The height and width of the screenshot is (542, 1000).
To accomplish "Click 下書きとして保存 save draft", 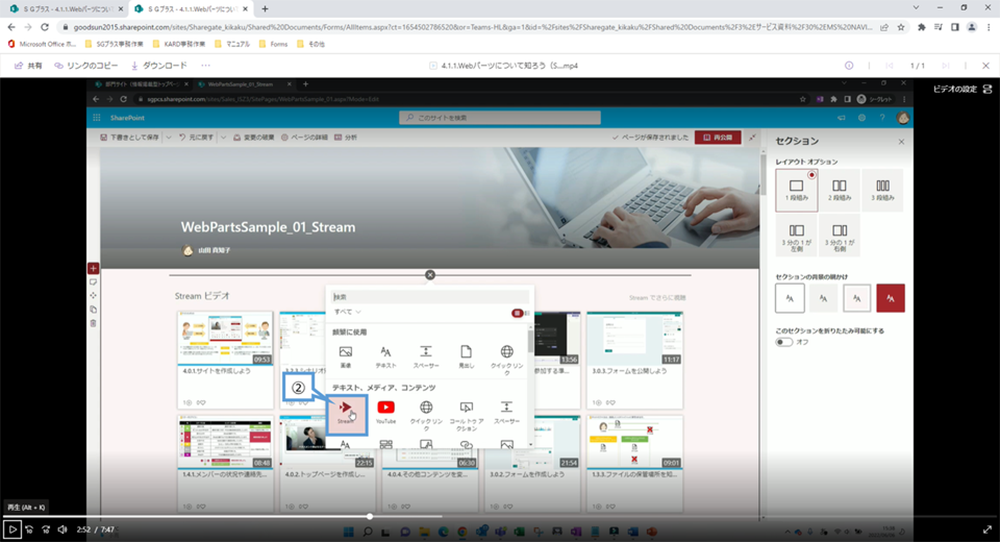I will (x=130, y=137).
